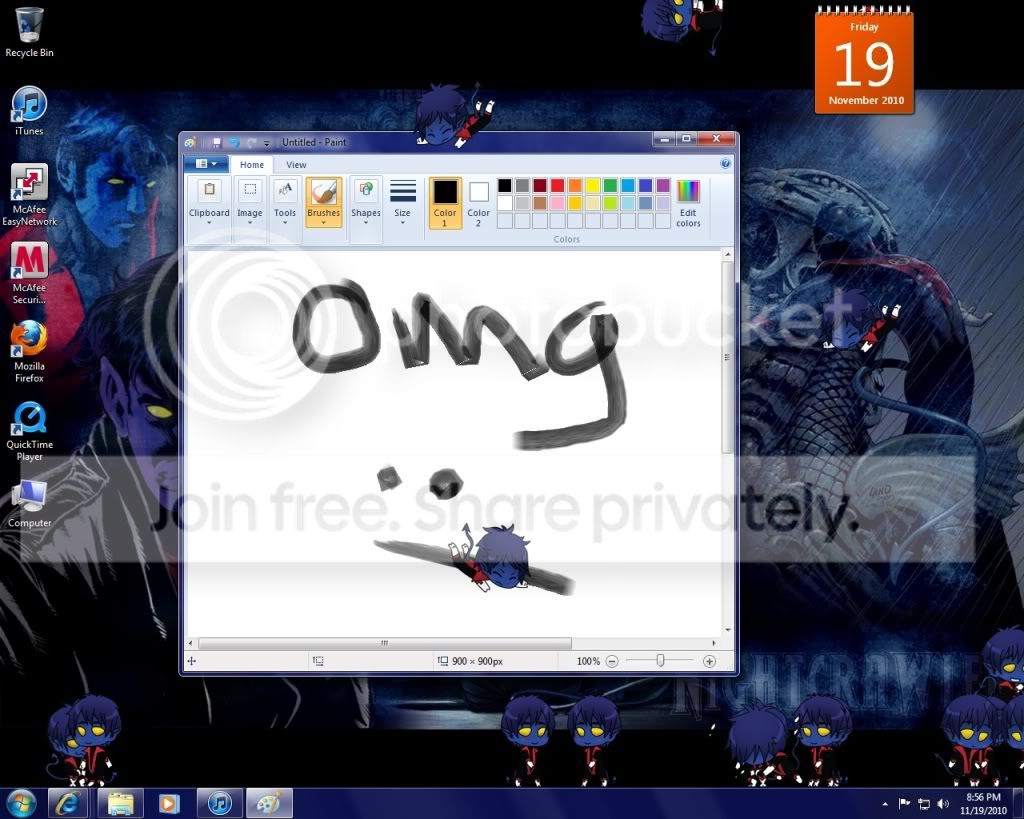
Task: Switch to the Home ribbon tab
Action: [251, 165]
